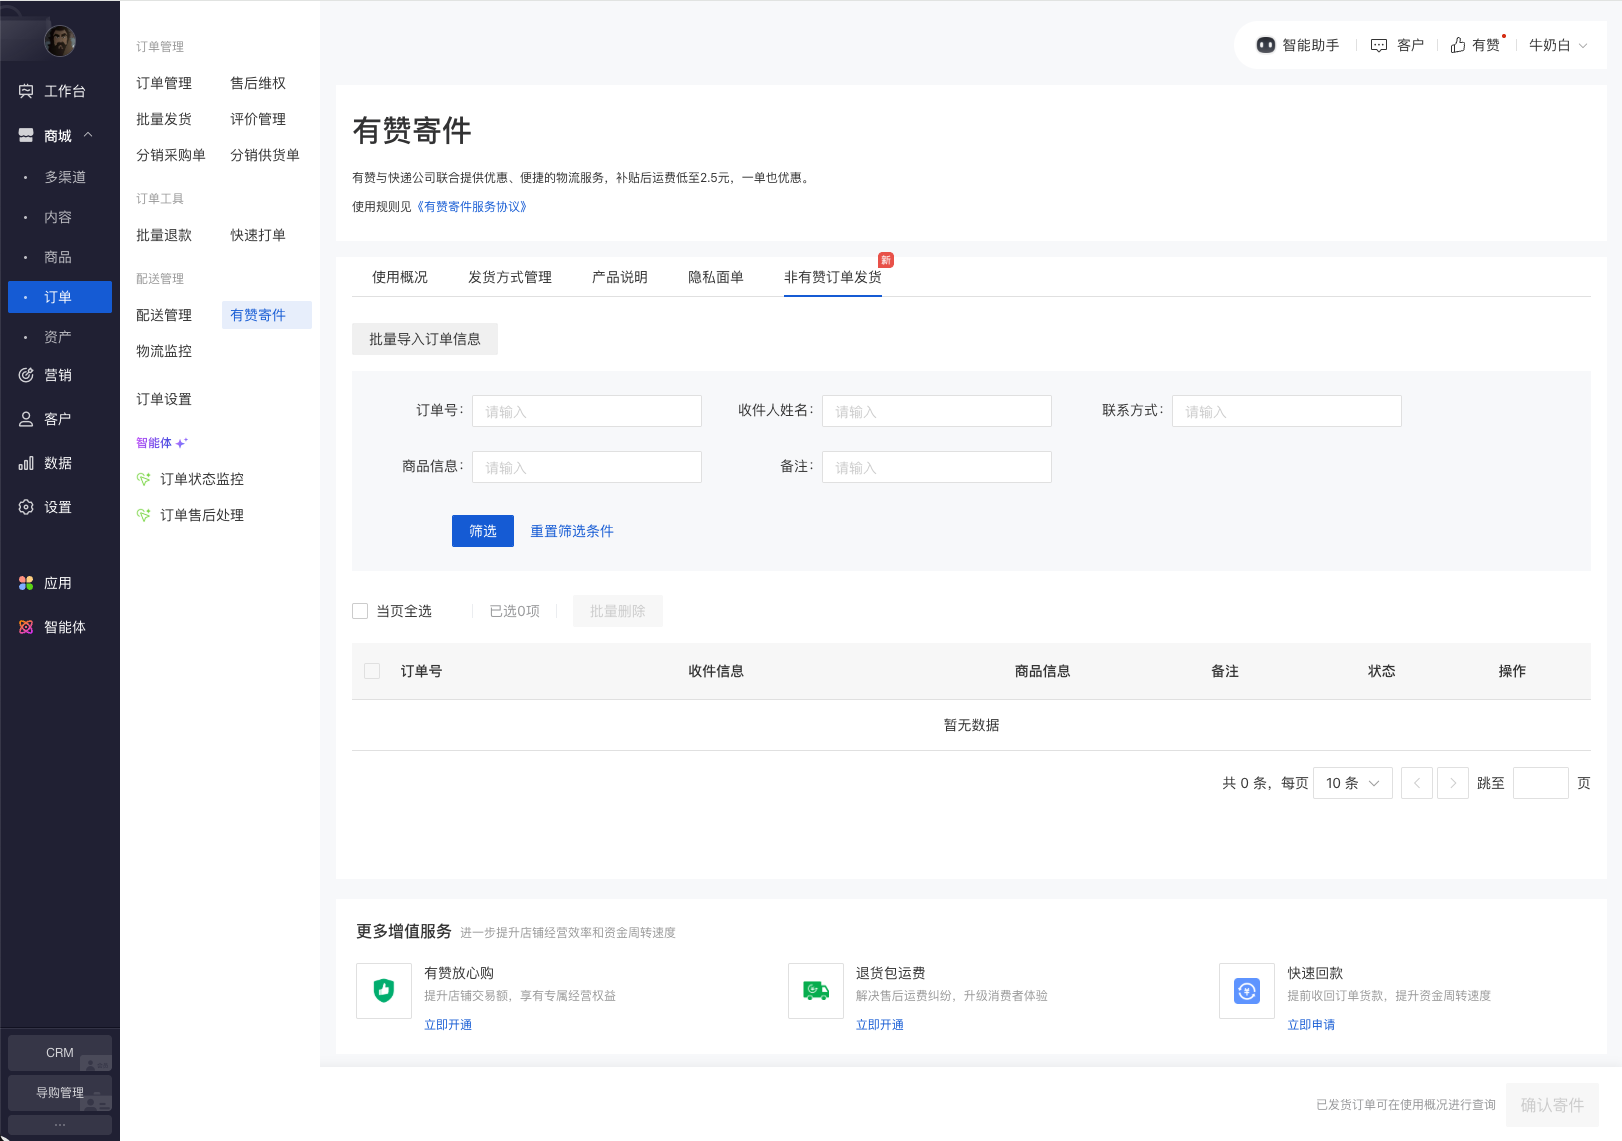Click the 退货包运费 truck icon
Viewport: 1622px width, 1141px height.
[816, 991]
